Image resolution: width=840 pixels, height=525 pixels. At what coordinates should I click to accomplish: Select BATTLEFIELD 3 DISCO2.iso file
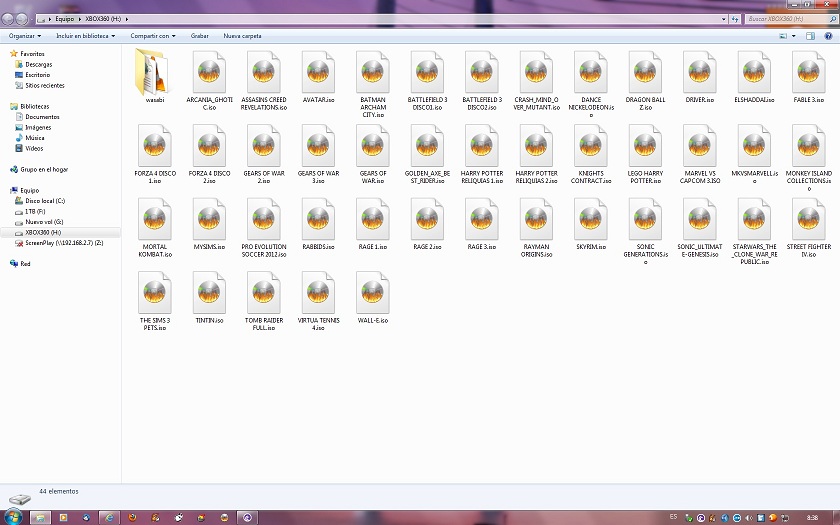pos(482,80)
